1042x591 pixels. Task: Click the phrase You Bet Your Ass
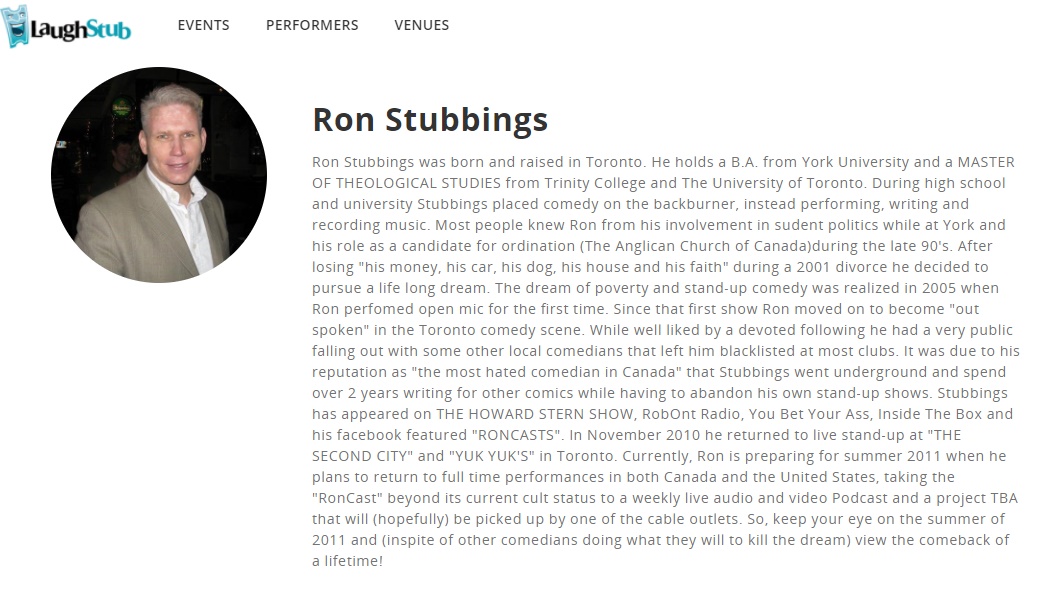coord(809,414)
